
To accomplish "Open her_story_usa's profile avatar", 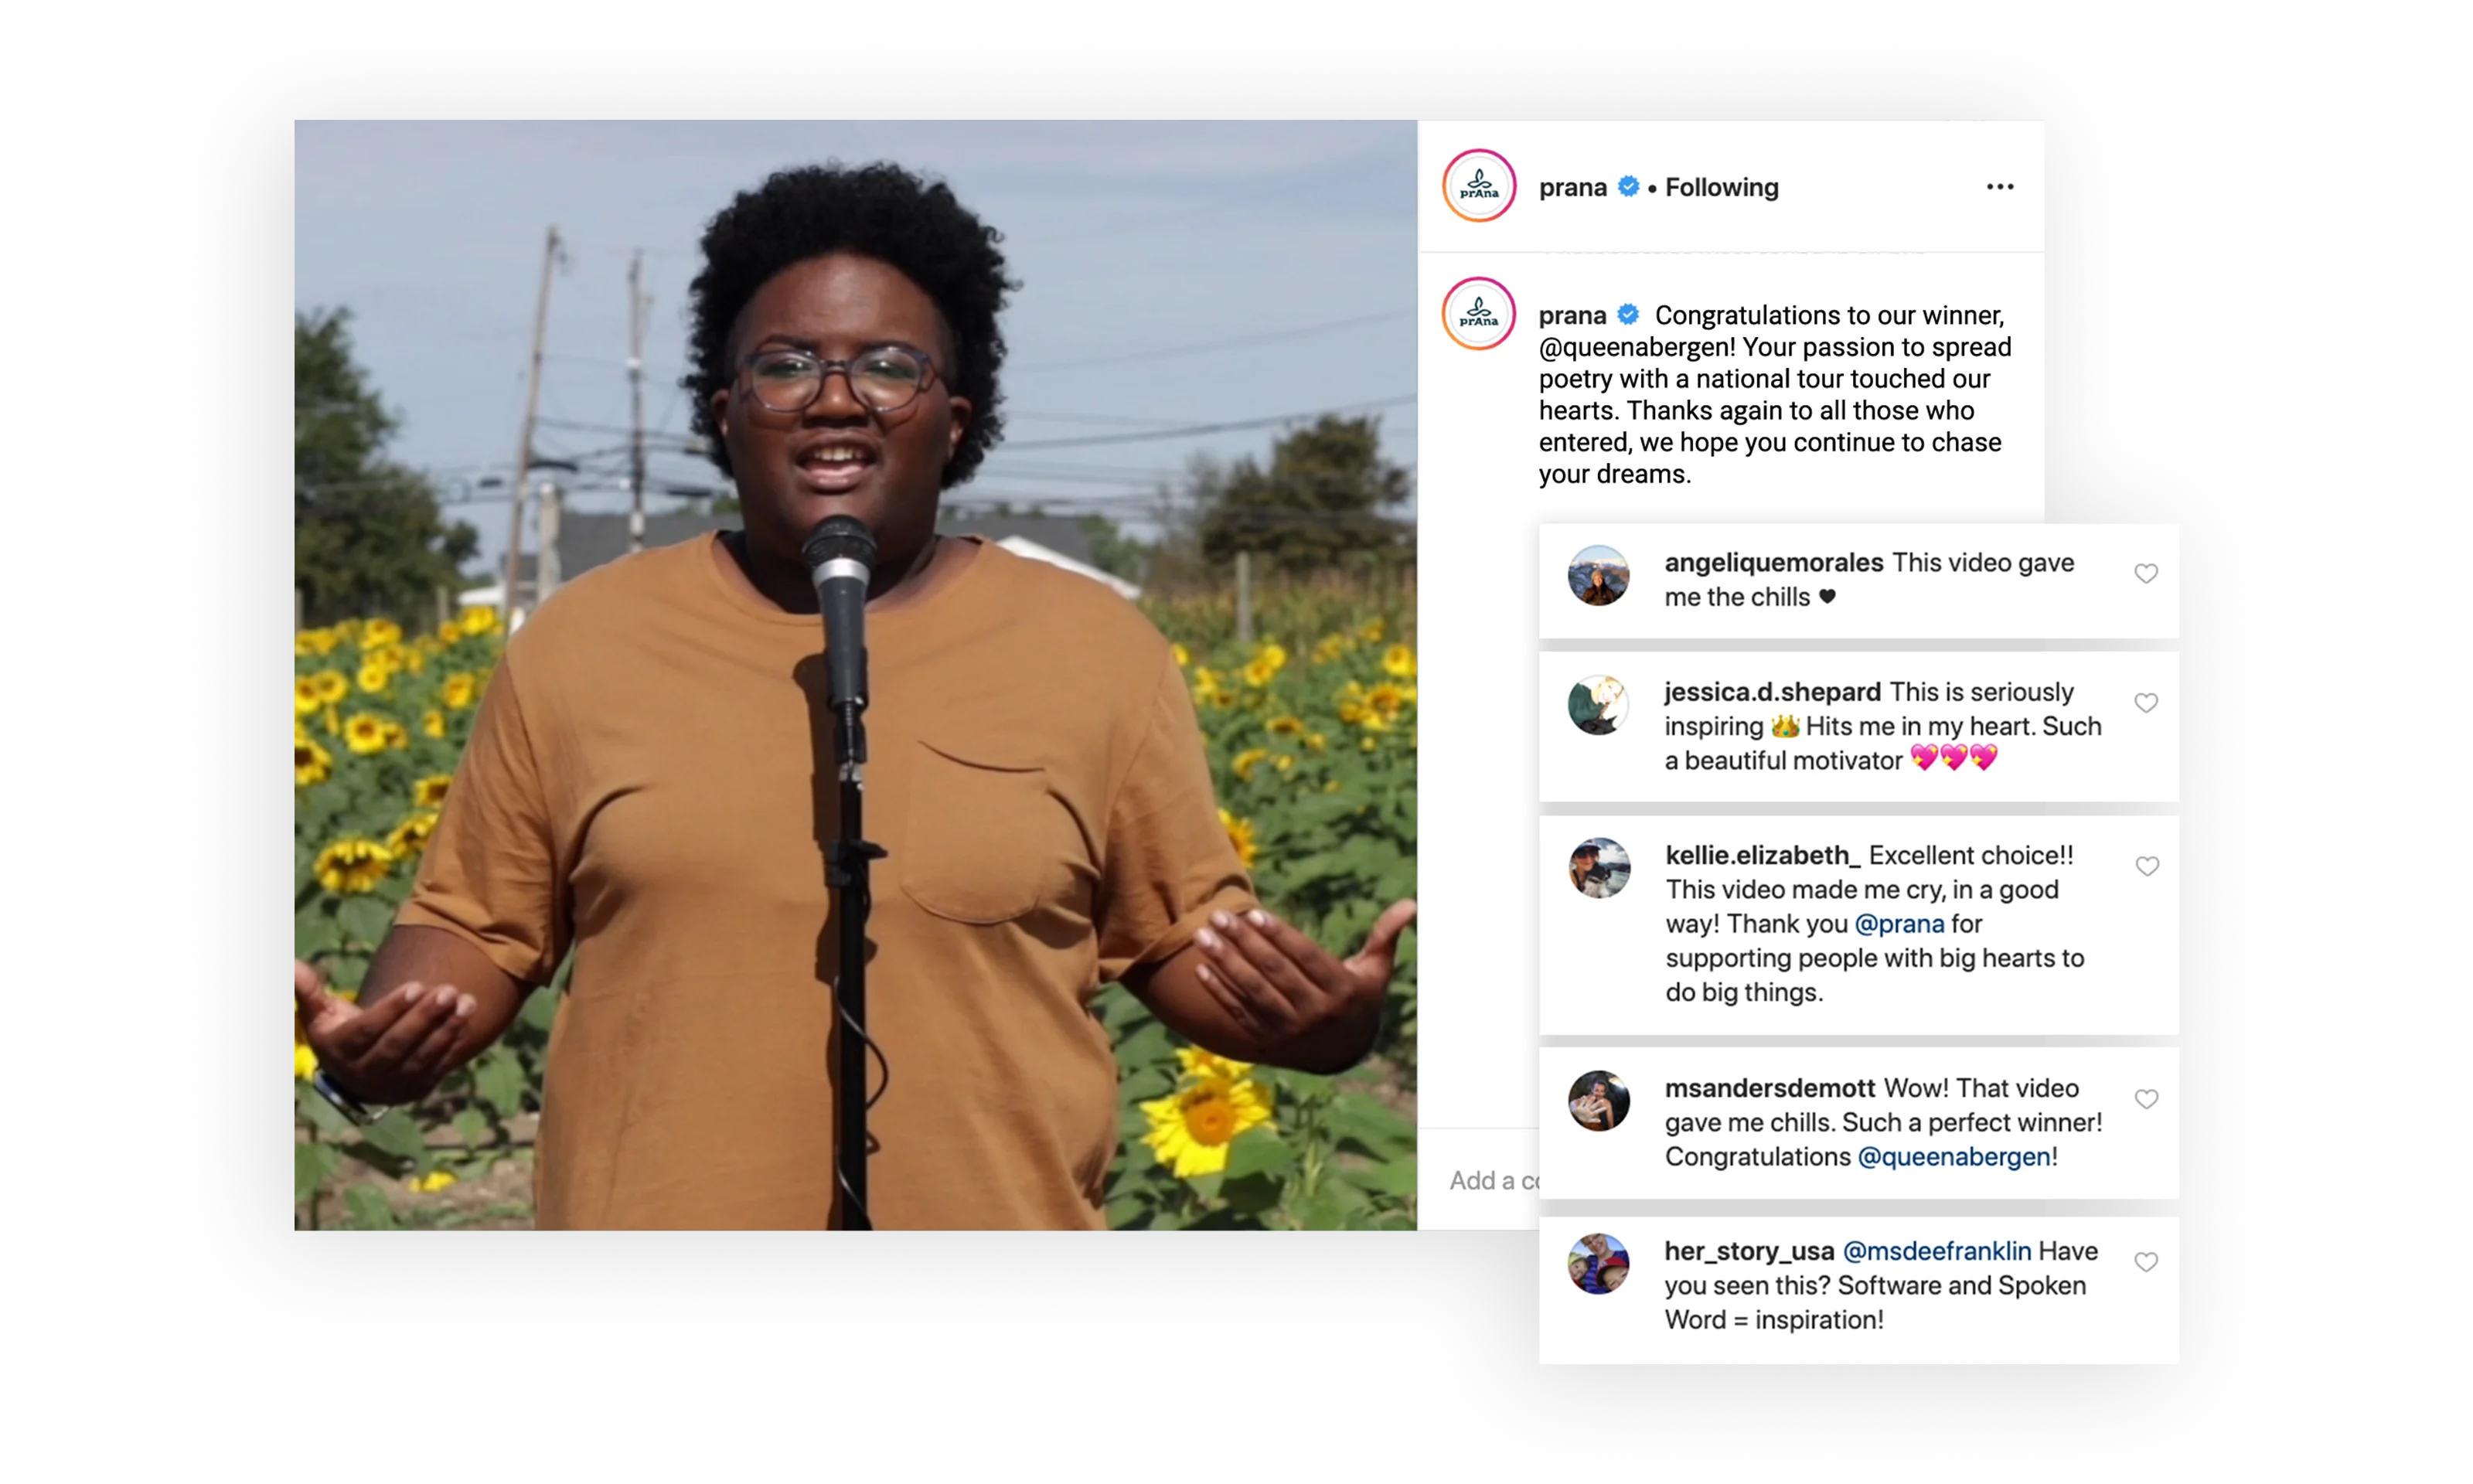I will tap(1598, 1264).
